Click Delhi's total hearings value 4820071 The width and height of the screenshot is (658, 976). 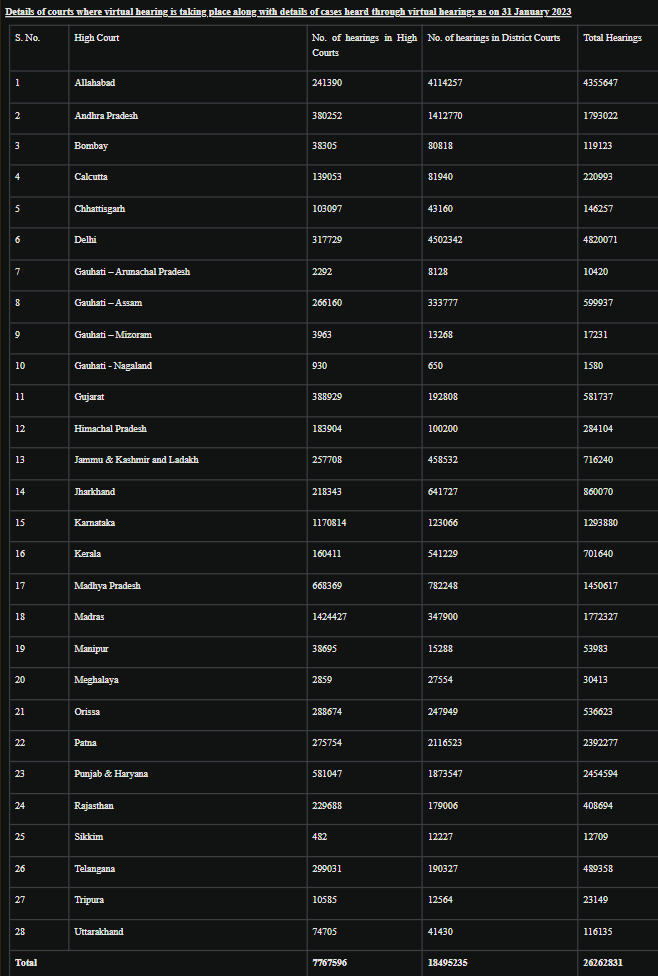[x=600, y=240]
